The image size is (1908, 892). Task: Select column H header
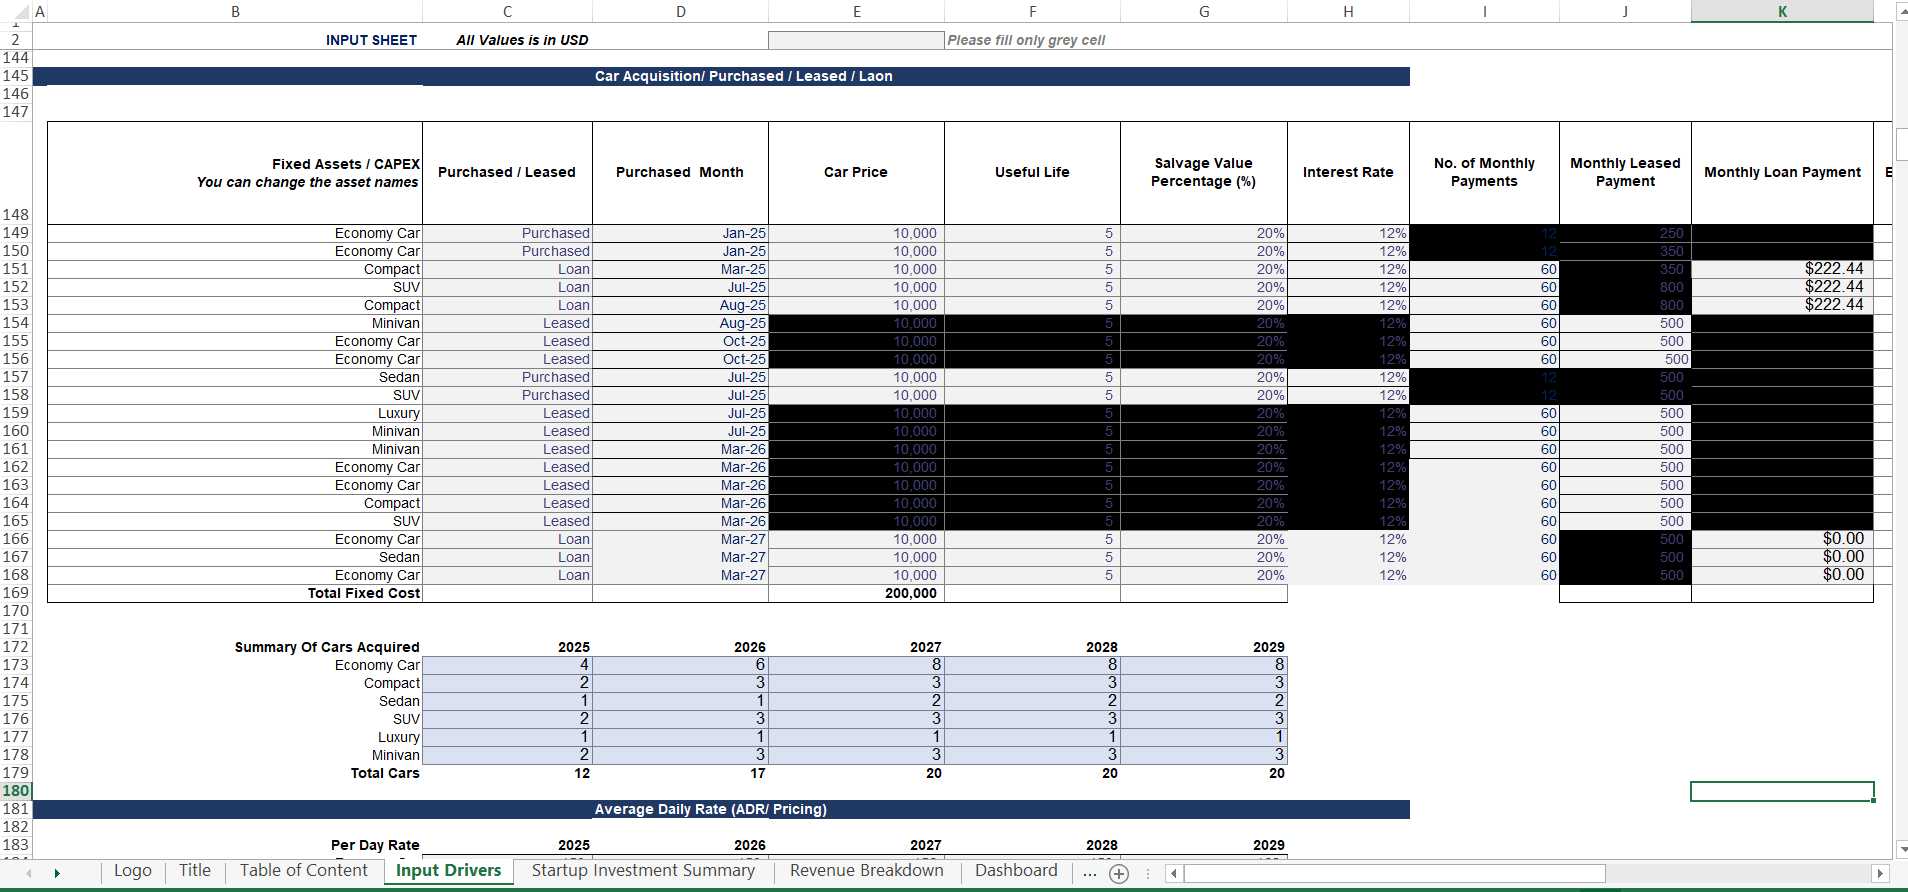1348,12
